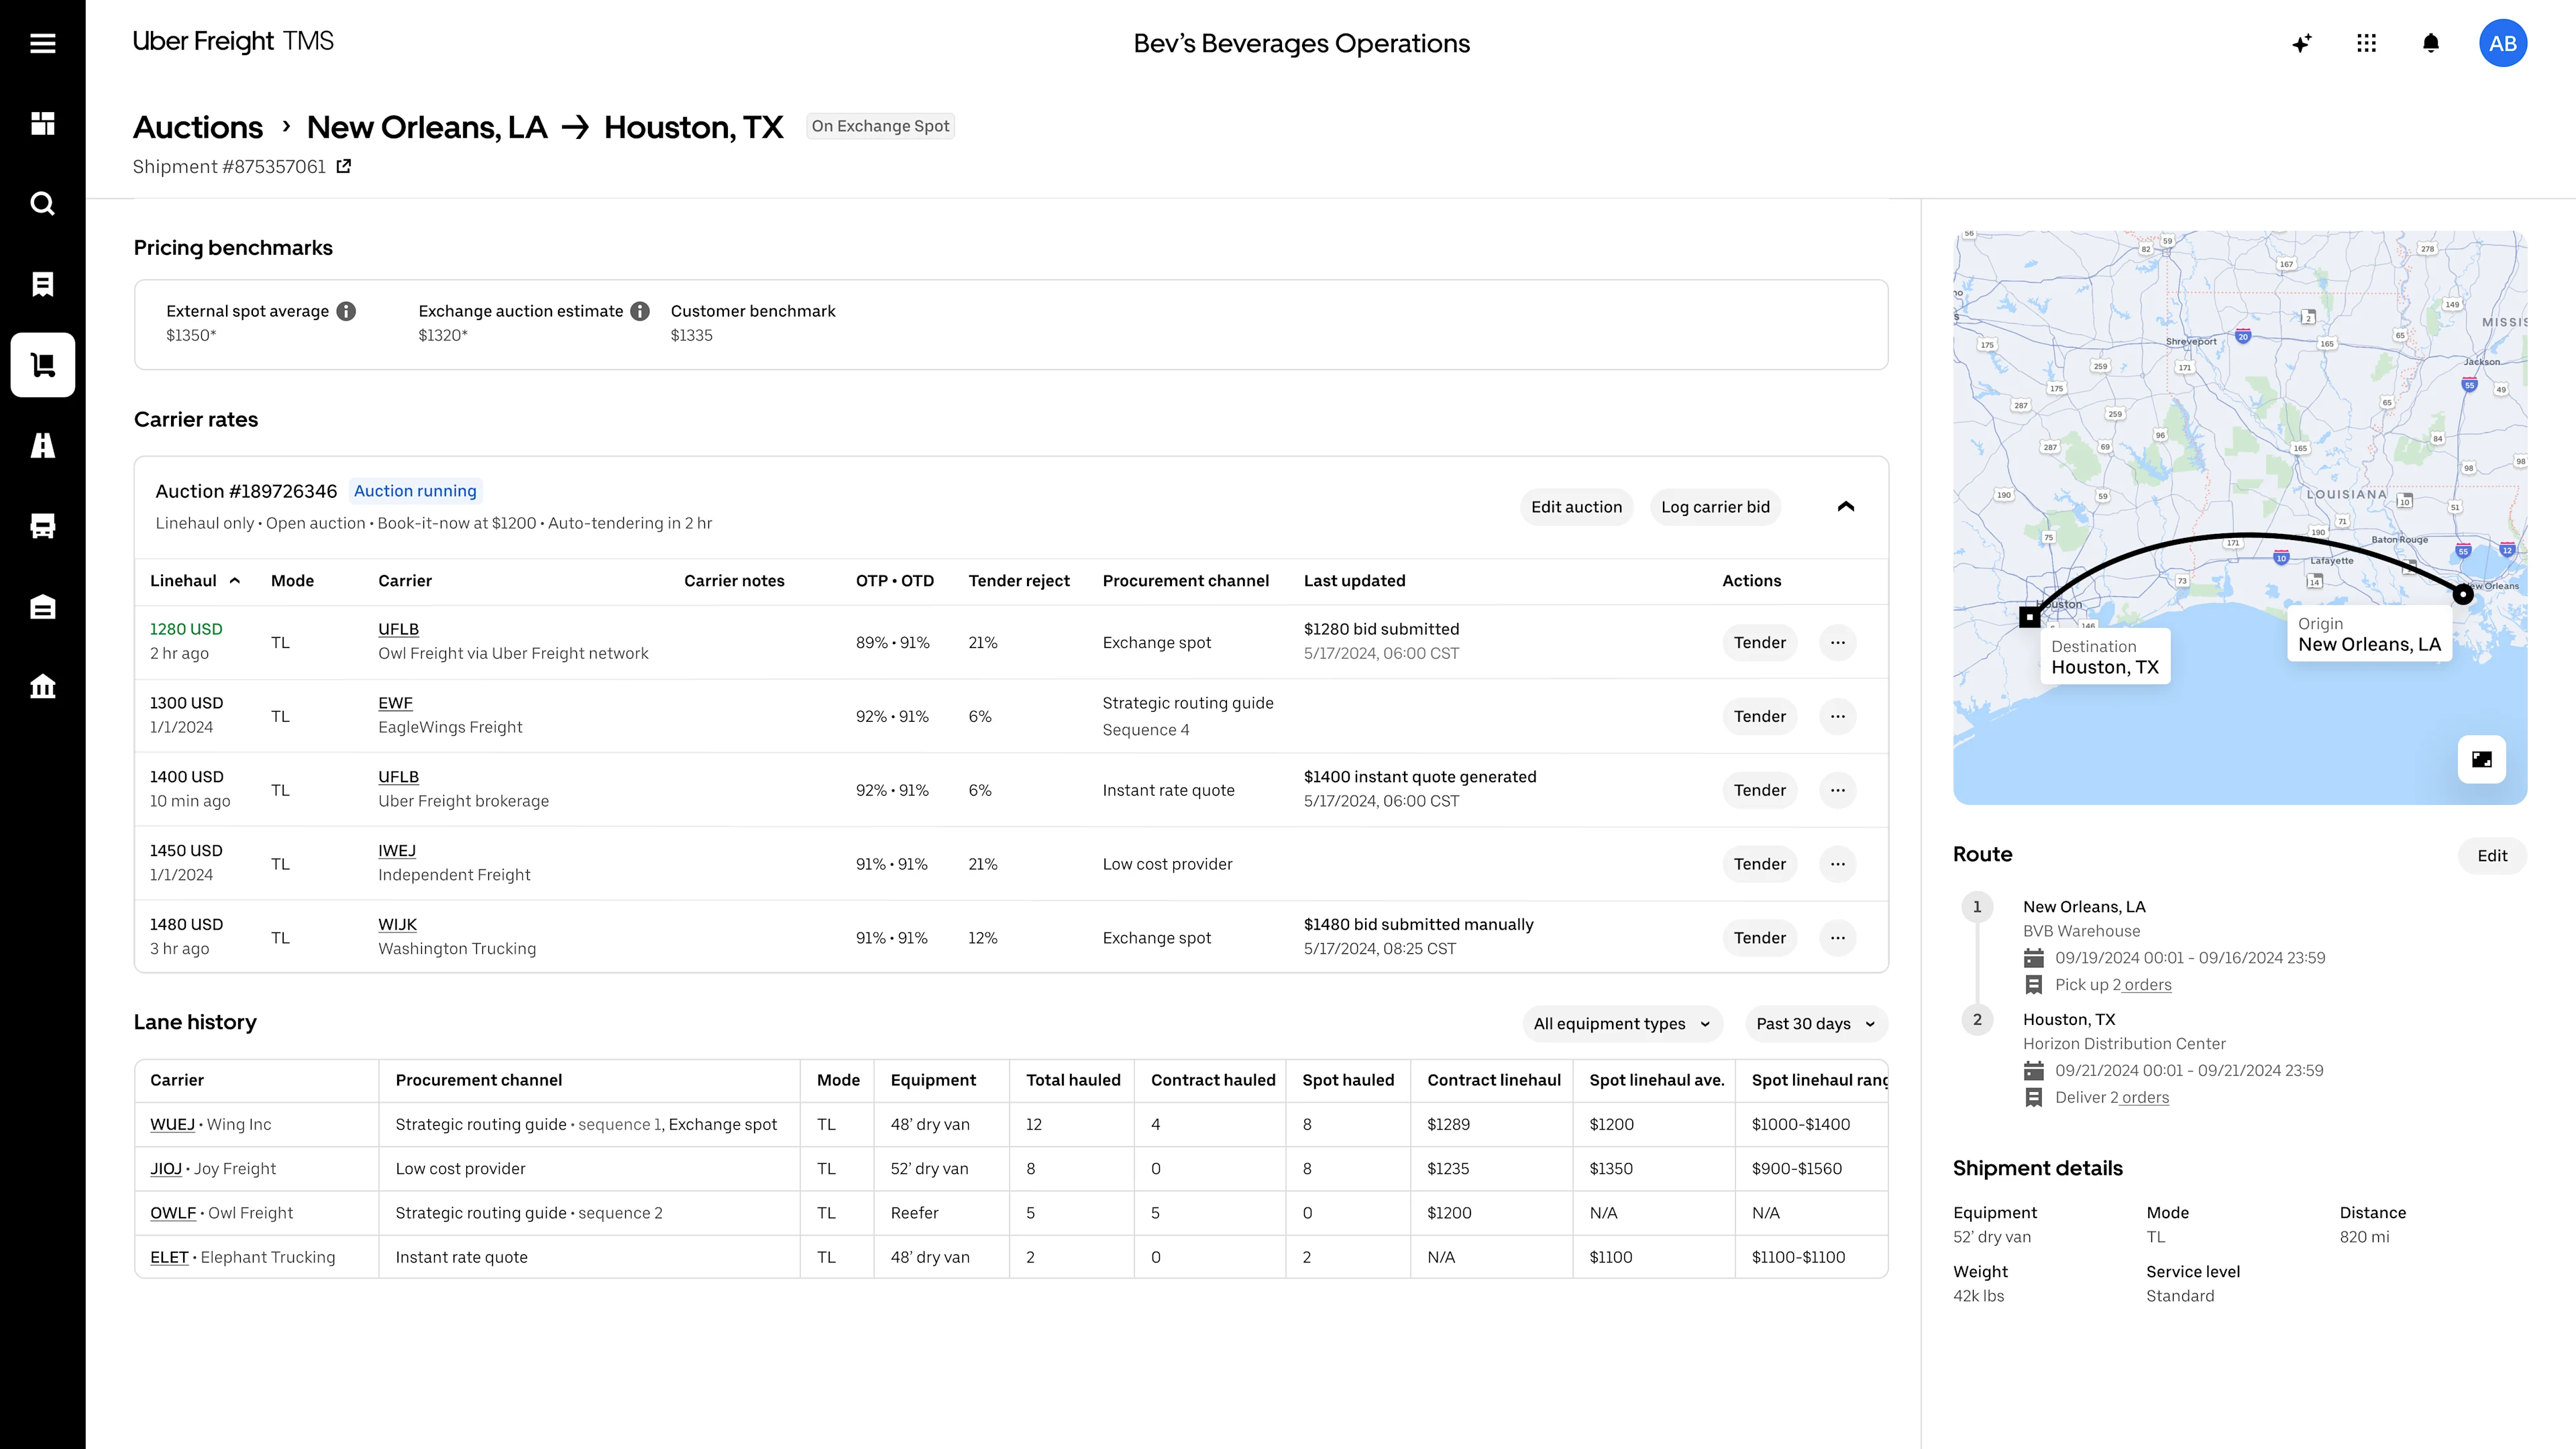Open the All equipment types dropdown

point(1622,1023)
